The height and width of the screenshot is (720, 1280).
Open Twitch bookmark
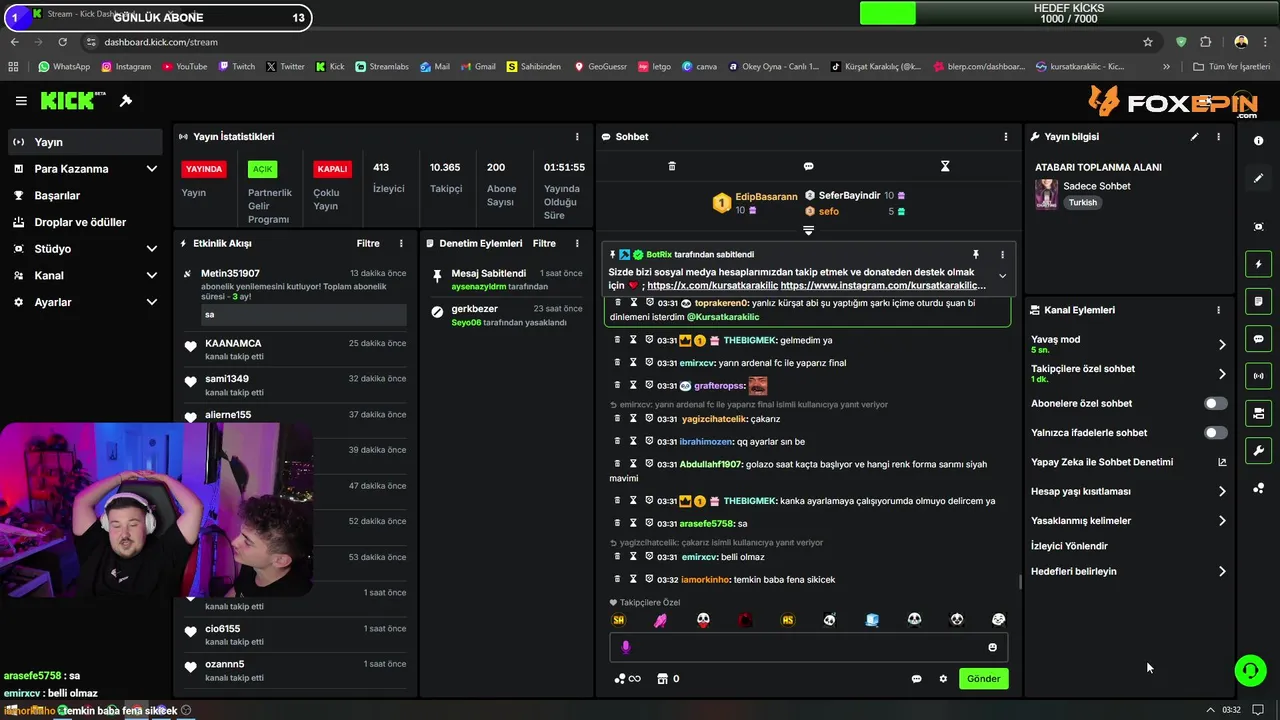click(236, 67)
